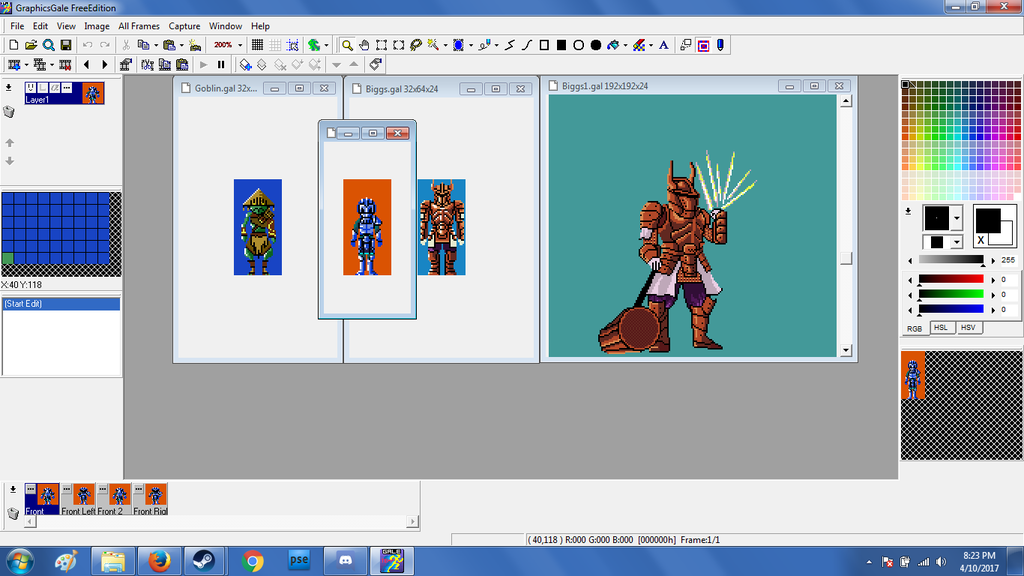
Task: Open the All Frames menu
Action: [138, 26]
